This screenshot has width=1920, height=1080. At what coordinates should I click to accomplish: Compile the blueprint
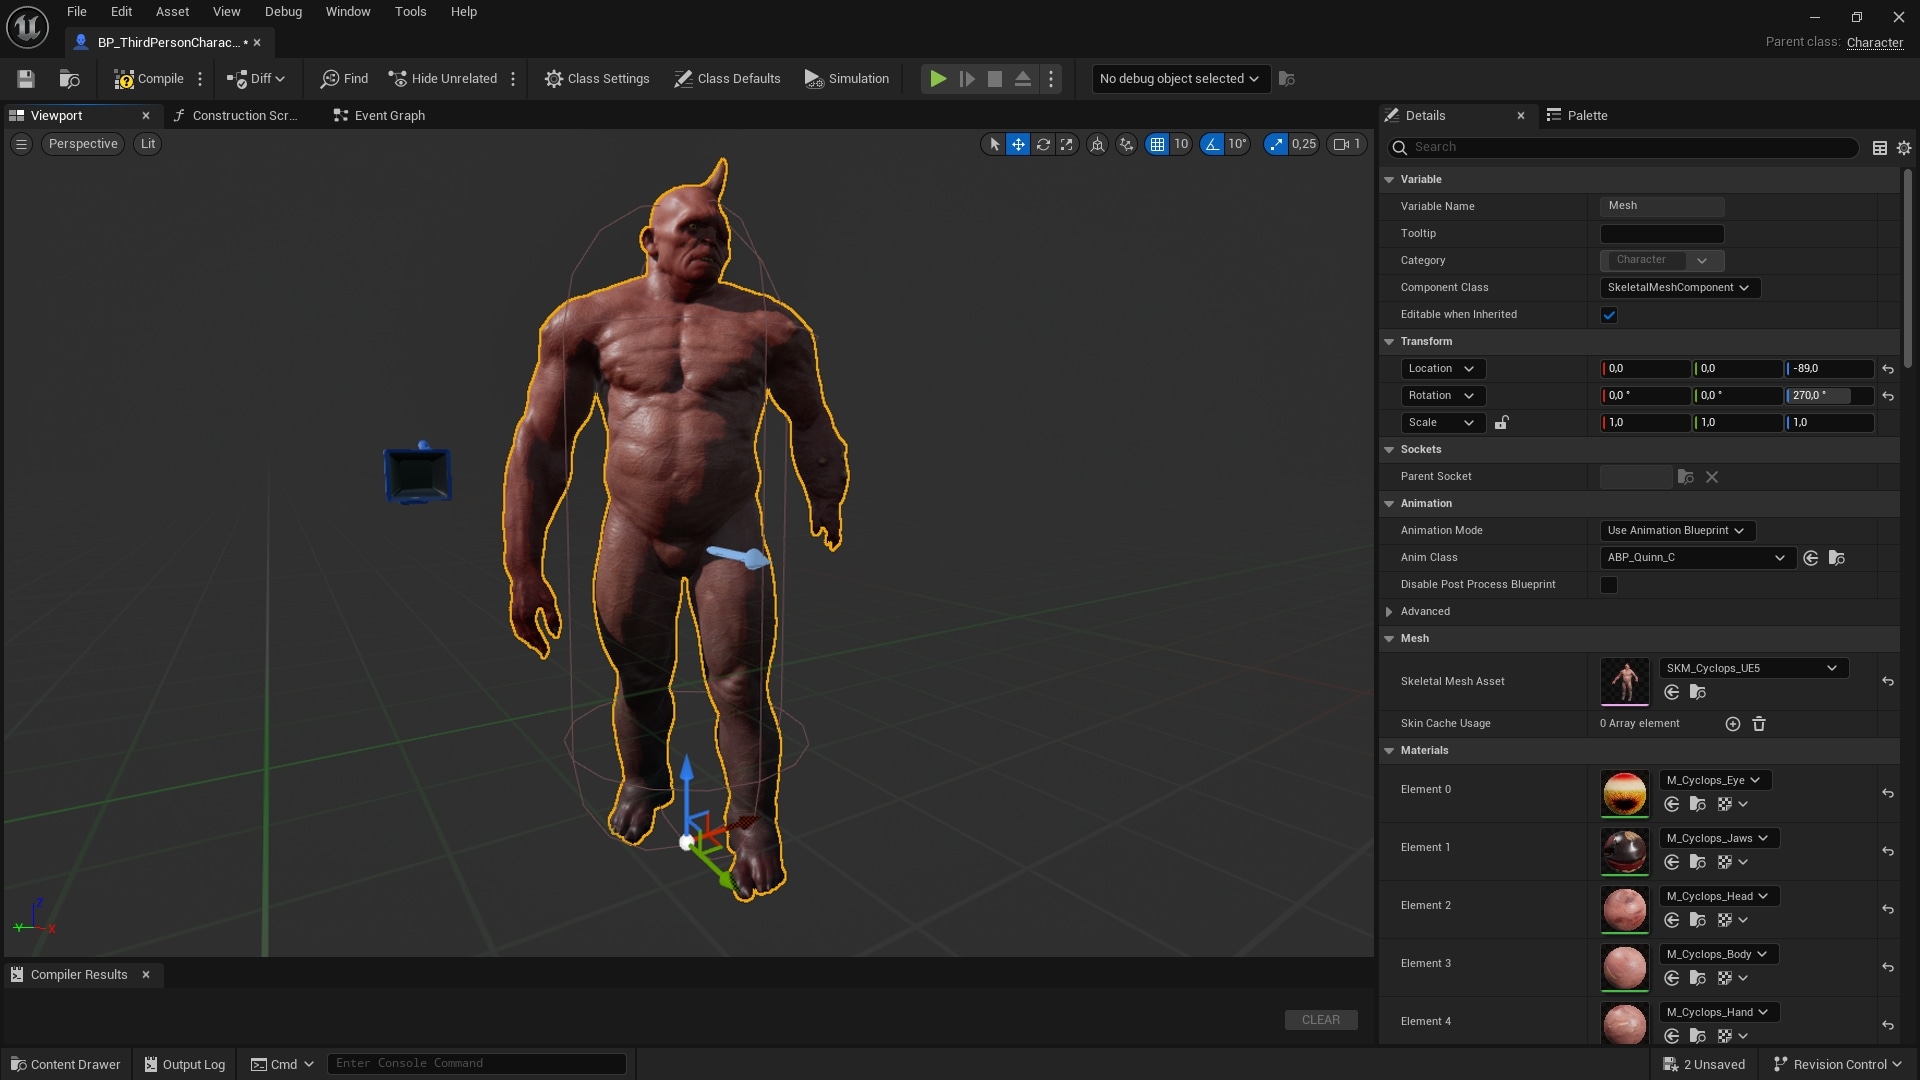click(148, 79)
